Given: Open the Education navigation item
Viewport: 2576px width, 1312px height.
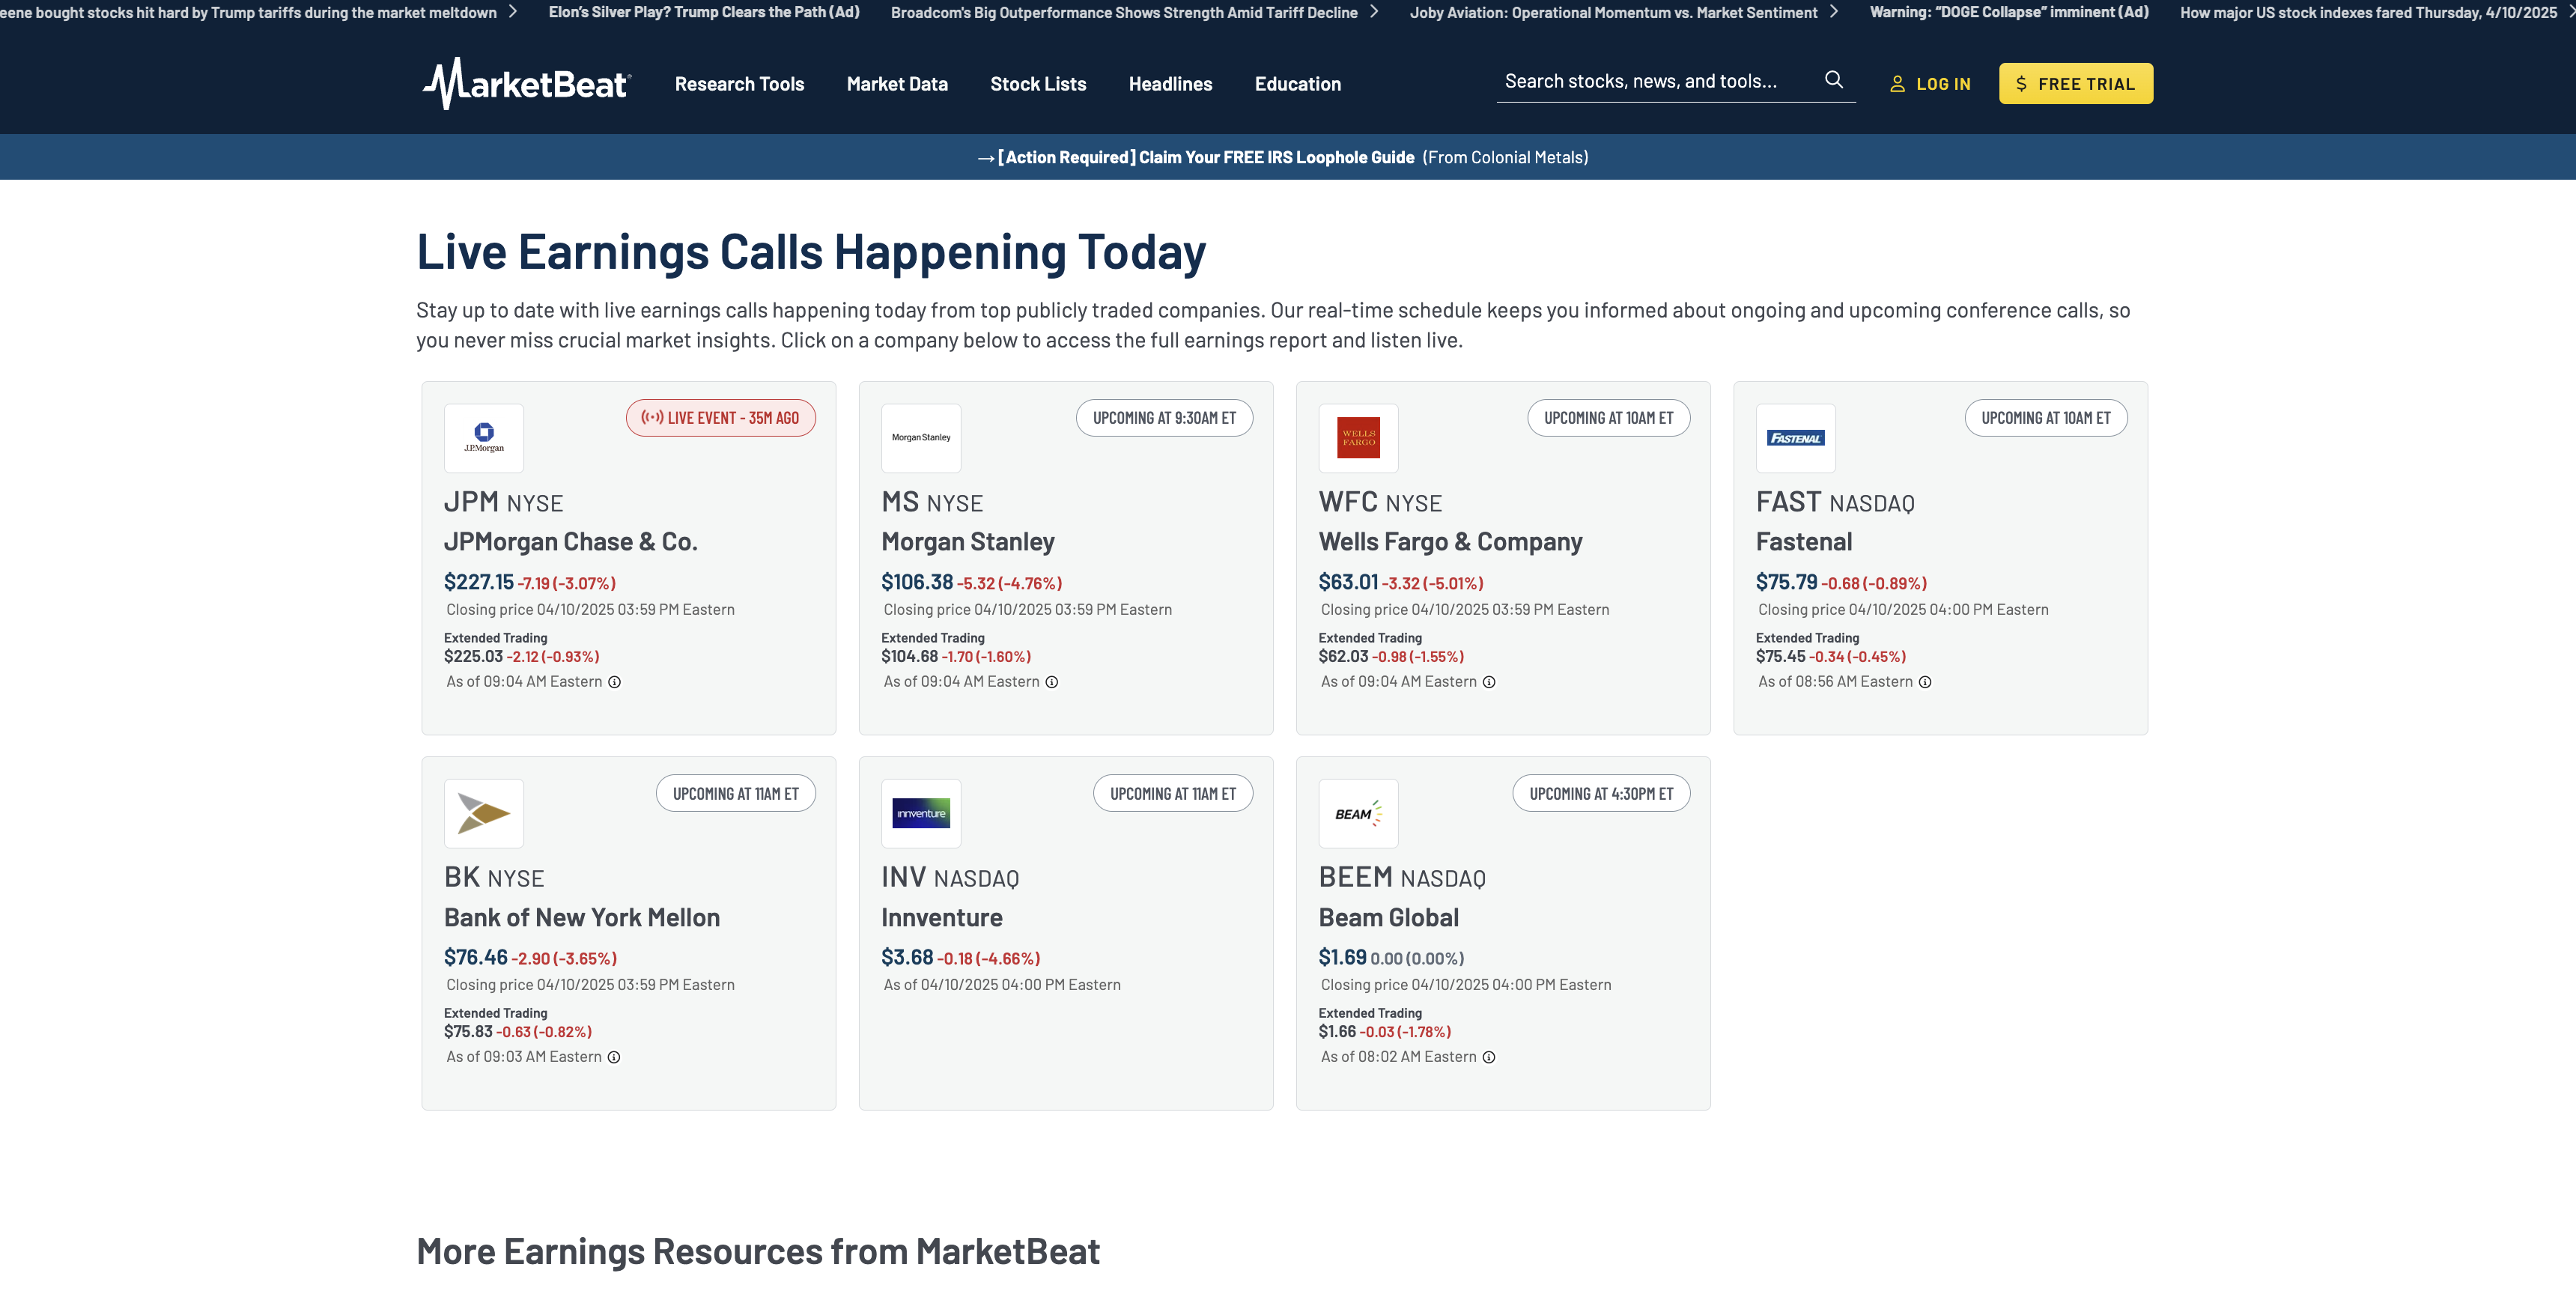Looking at the screenshot, I should 1297,84.
